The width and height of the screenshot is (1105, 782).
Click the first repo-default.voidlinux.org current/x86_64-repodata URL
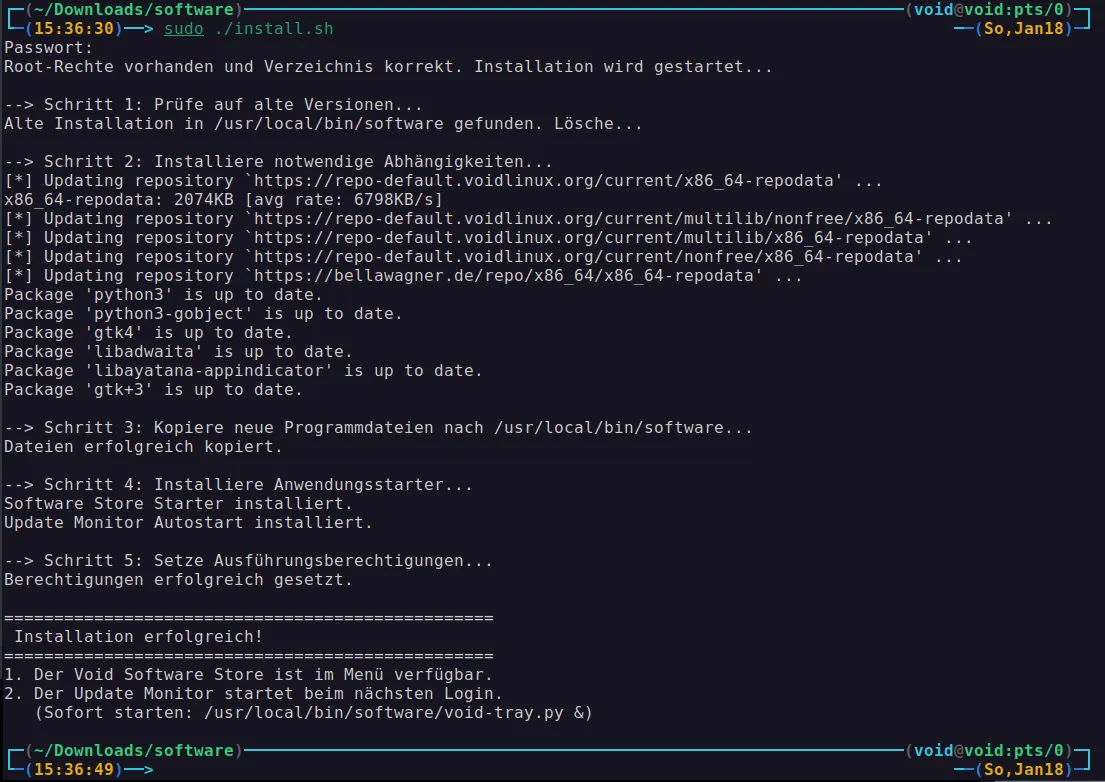[x=547, y=181]
